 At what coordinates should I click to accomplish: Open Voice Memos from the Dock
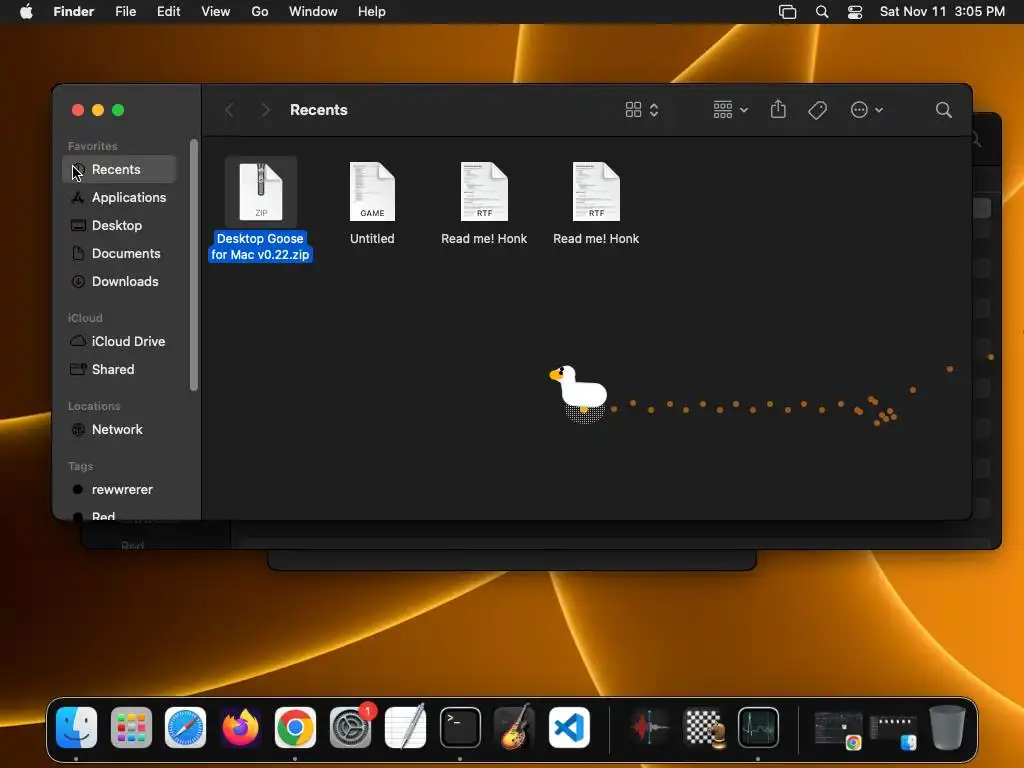click(x=649, y=727)
